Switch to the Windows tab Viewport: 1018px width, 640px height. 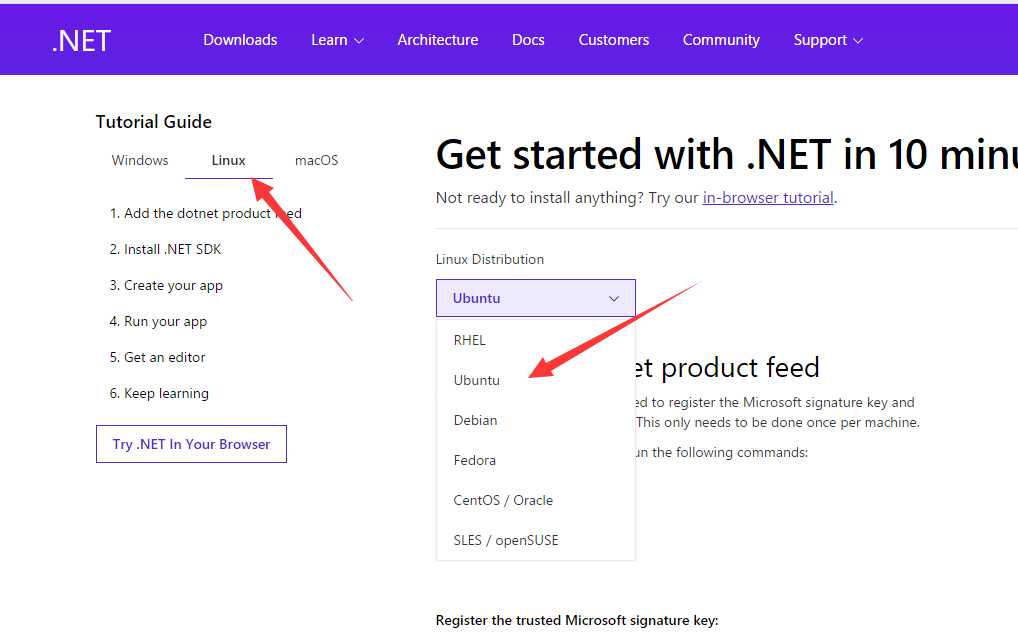(x=140, y=160)
